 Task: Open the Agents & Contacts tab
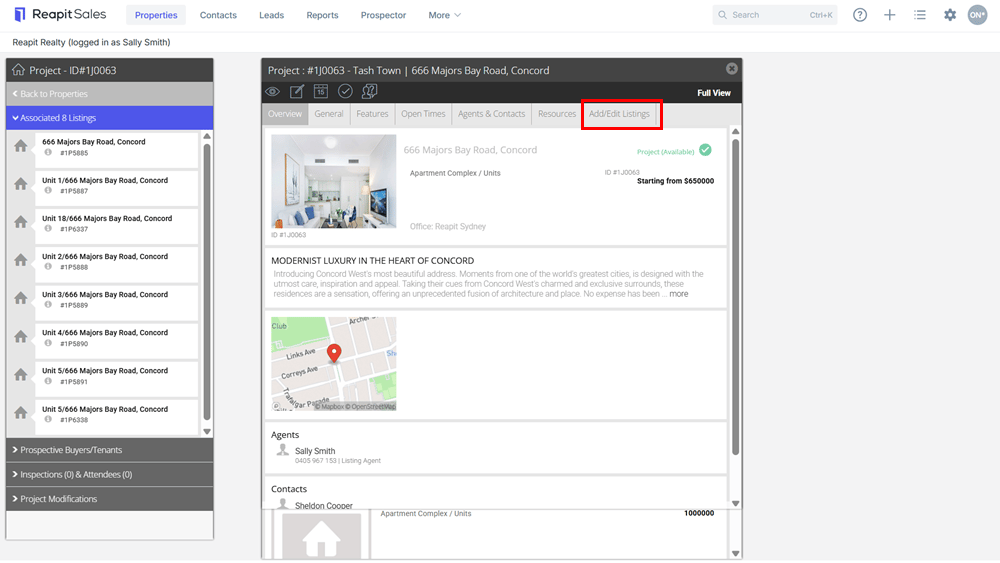pyautogui.click(x=491, y=114)
